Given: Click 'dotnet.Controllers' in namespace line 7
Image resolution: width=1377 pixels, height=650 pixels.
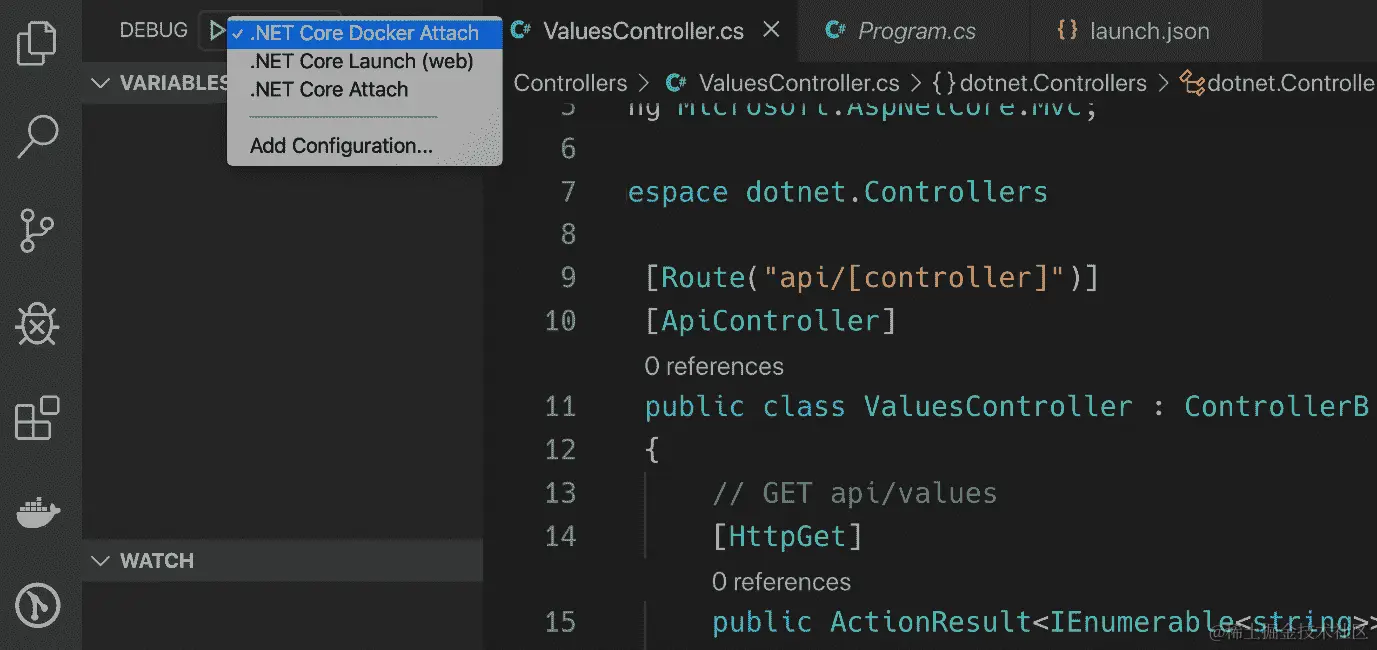Looking at the screenshot, I should [897, 192].
